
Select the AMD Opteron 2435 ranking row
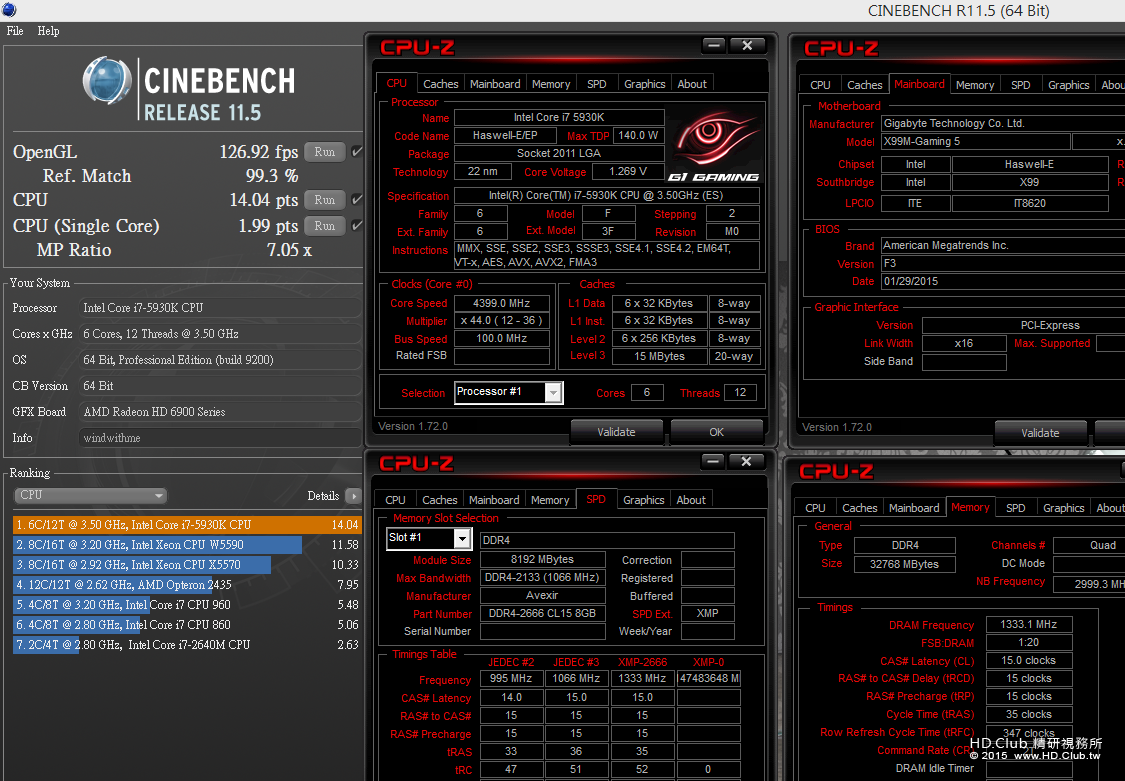(x=187, y=585)
